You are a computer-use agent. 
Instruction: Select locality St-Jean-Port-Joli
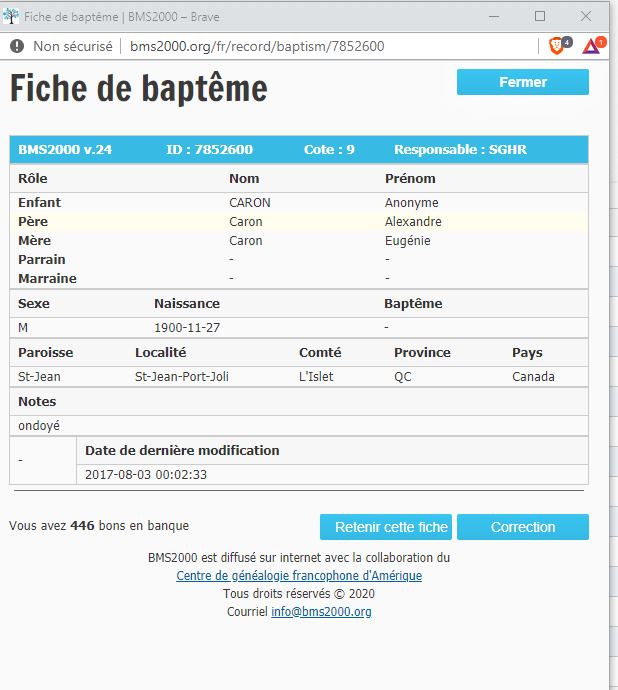click(x=182, y=377)
